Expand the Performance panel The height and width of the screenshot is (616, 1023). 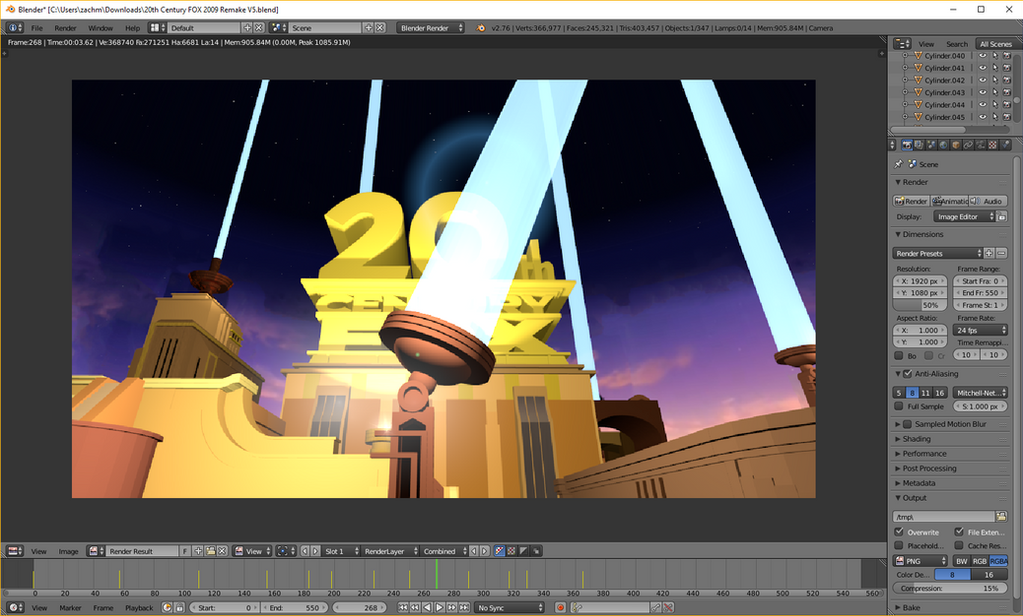pos(924,454)
